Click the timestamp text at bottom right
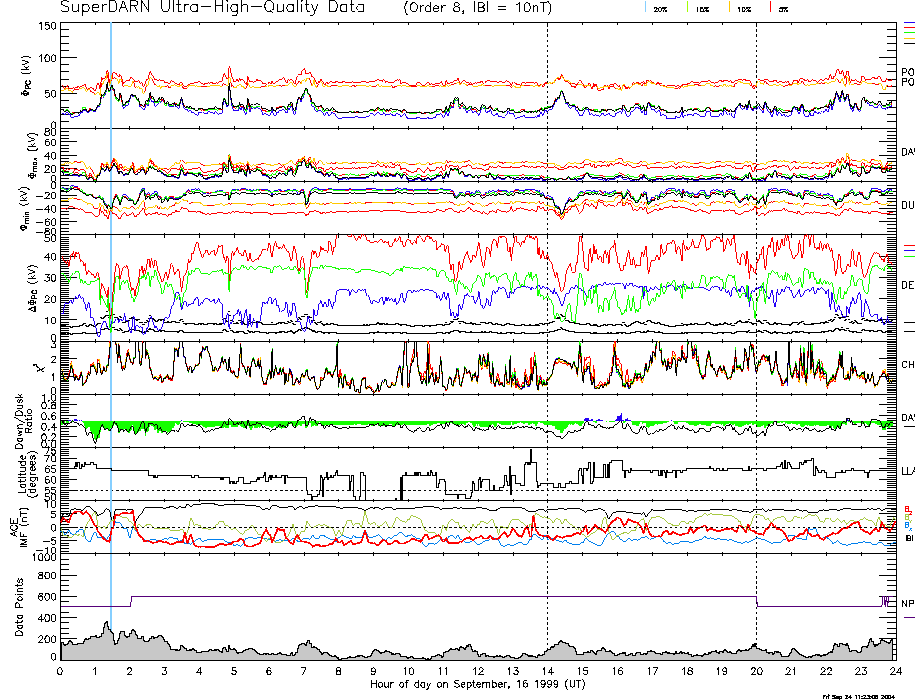Viewport: 915px width, 700px height. [866, 695]
